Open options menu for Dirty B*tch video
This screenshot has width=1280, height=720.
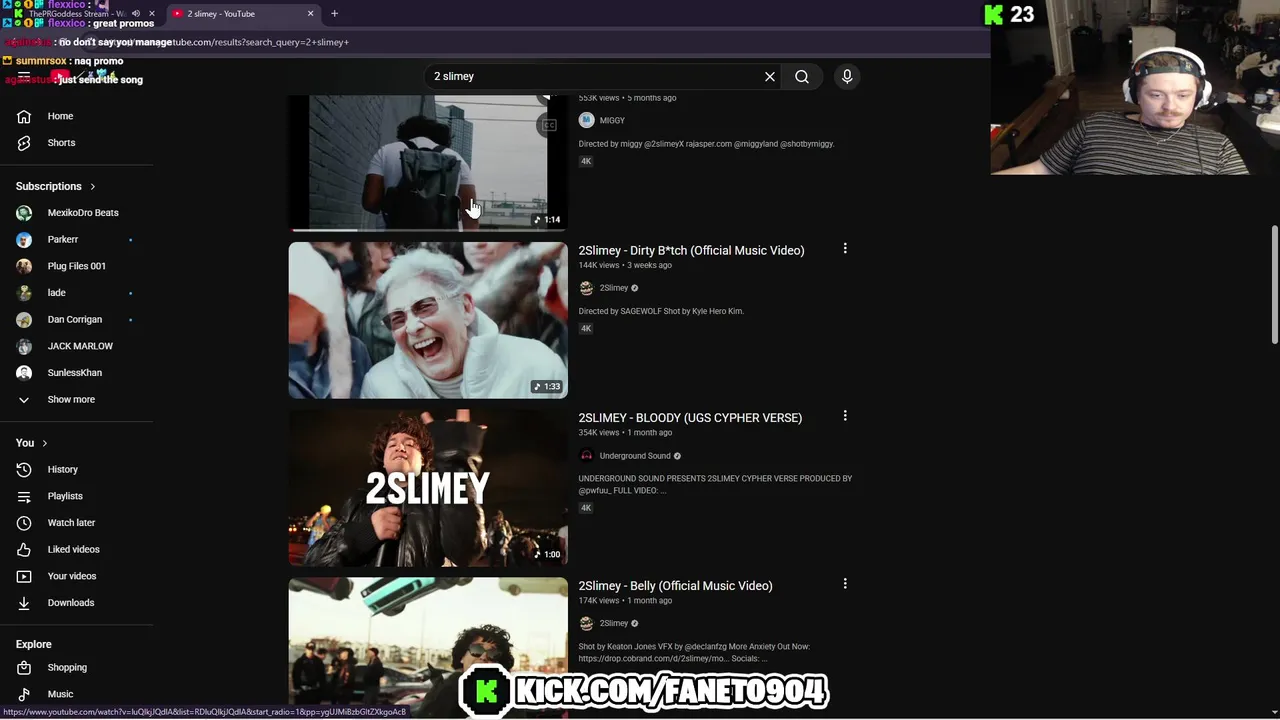coord(845,248)
